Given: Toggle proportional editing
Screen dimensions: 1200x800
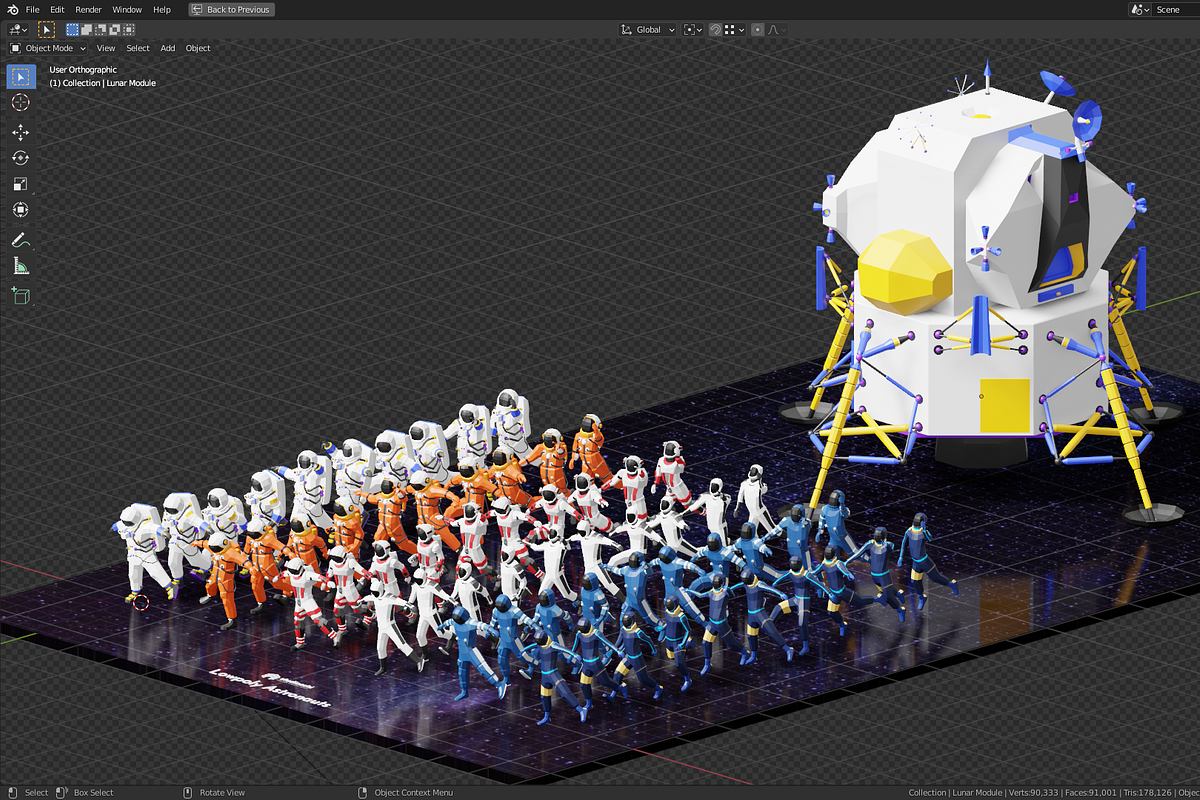Looking at the screenshot, I should pos(758,30).
